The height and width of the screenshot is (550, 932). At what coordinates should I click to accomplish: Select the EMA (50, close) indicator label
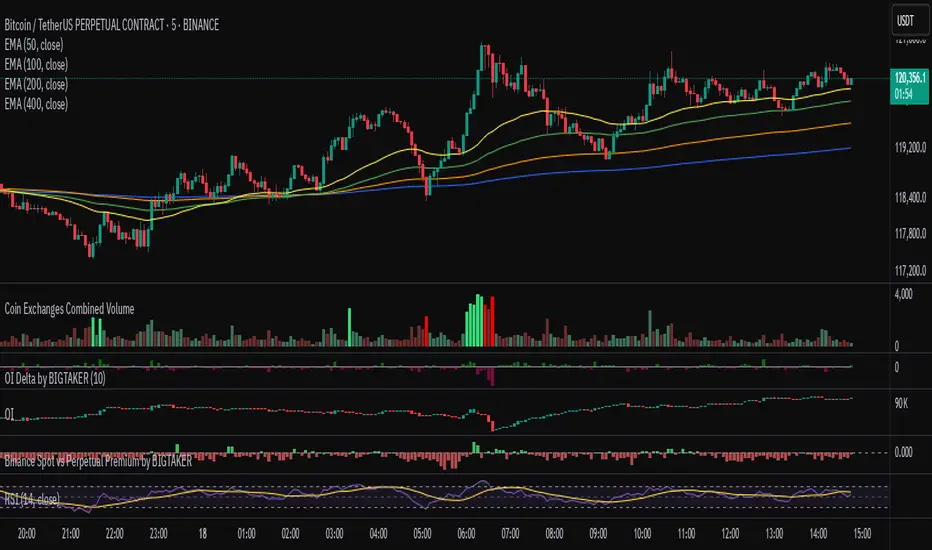[x=34, y=45]
